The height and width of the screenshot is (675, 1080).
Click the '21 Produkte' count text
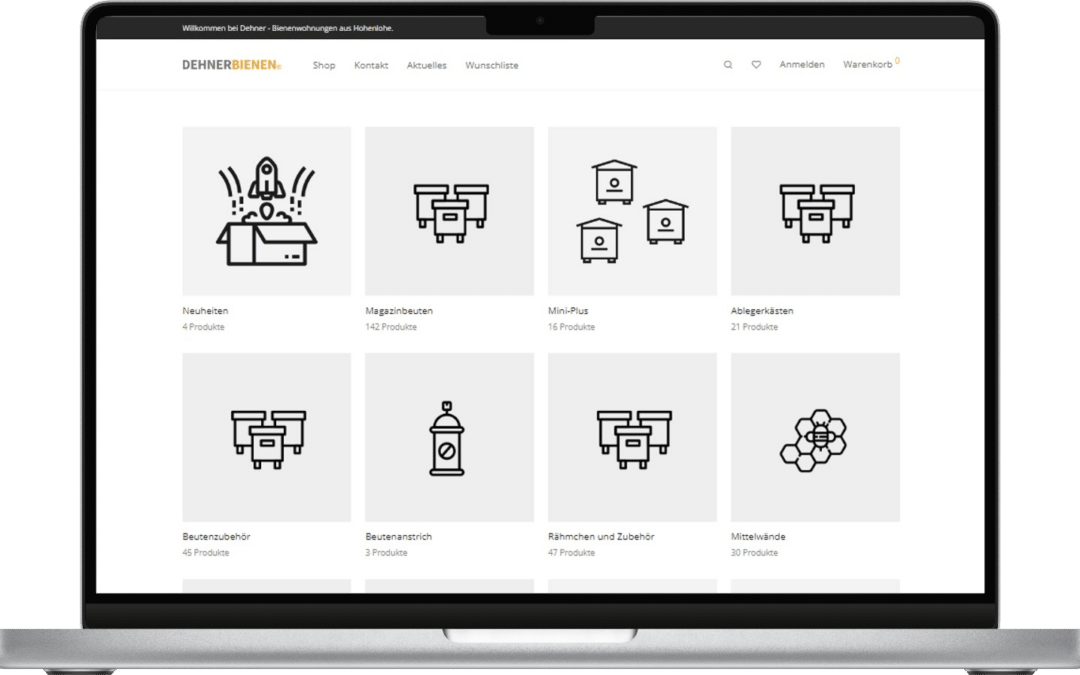click(754, 327)
